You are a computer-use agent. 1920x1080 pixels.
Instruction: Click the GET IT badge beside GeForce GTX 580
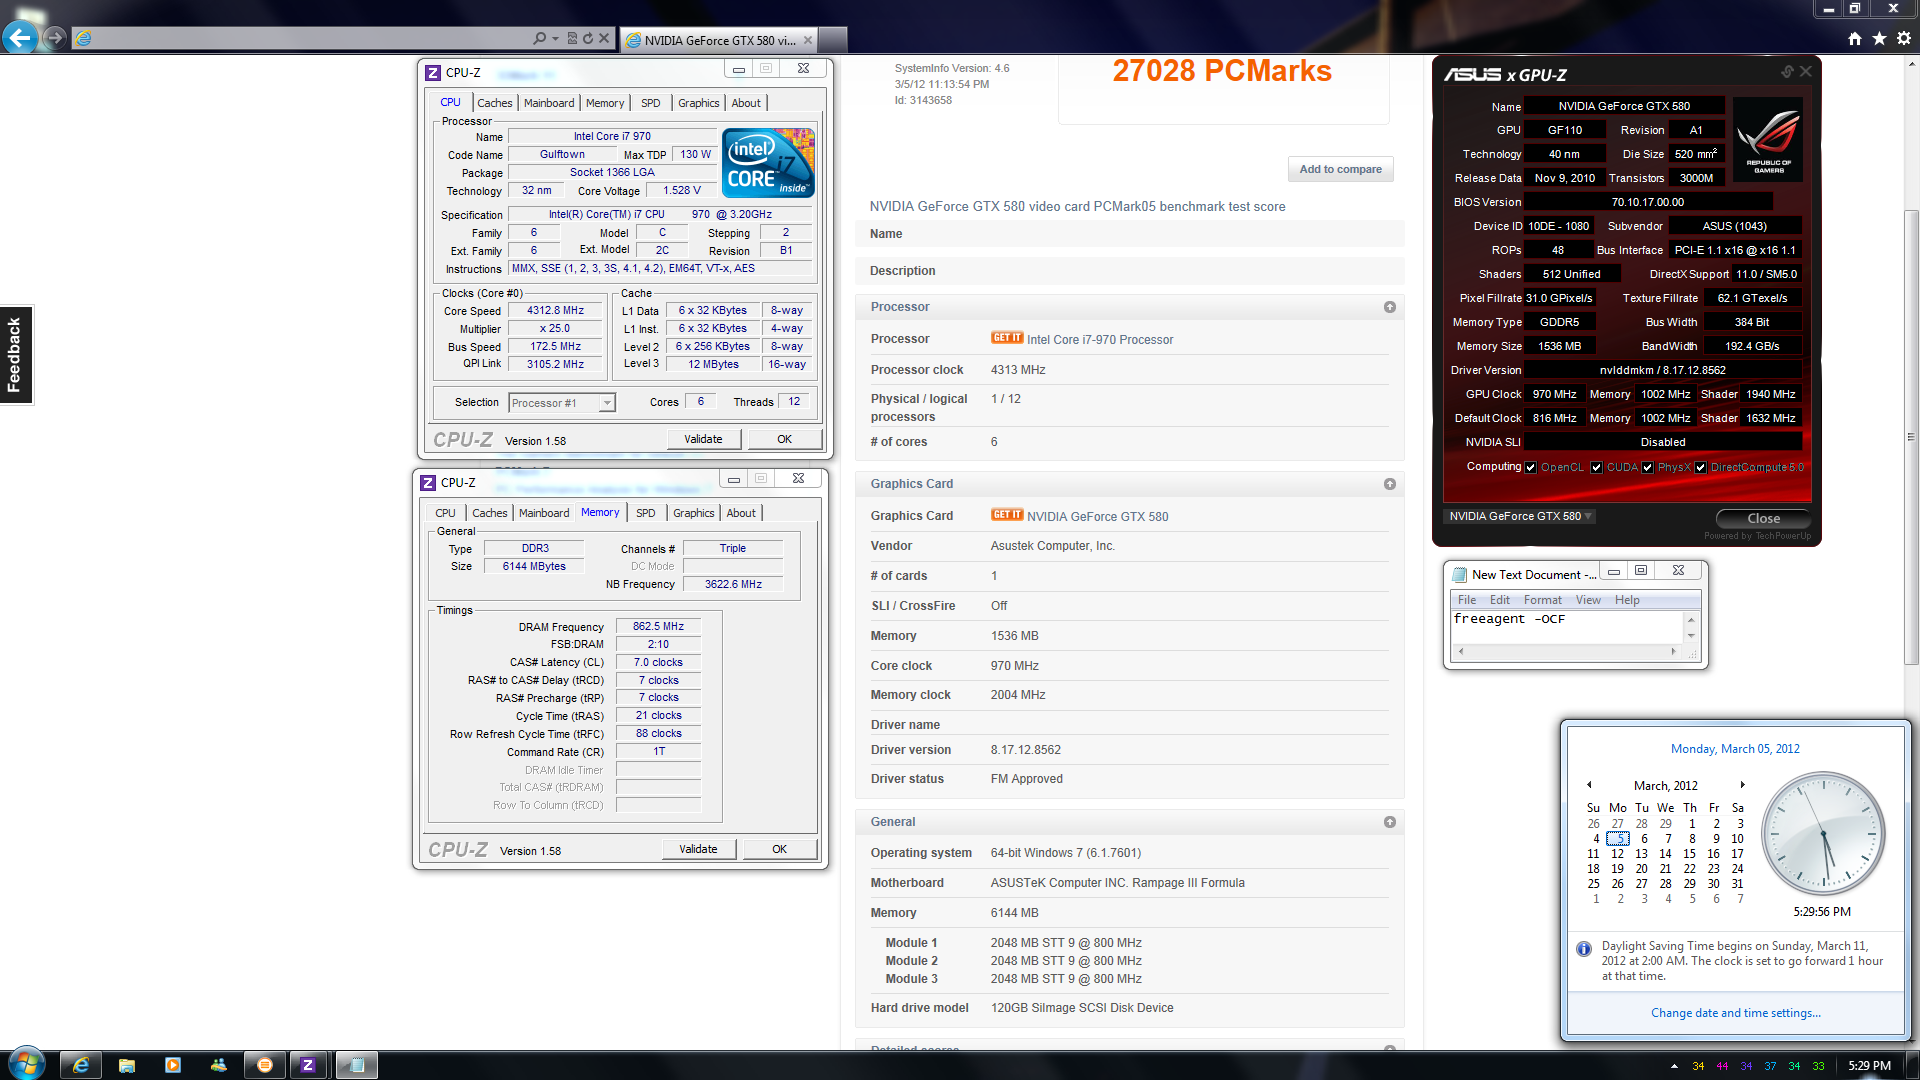(x=1007, y=515)
